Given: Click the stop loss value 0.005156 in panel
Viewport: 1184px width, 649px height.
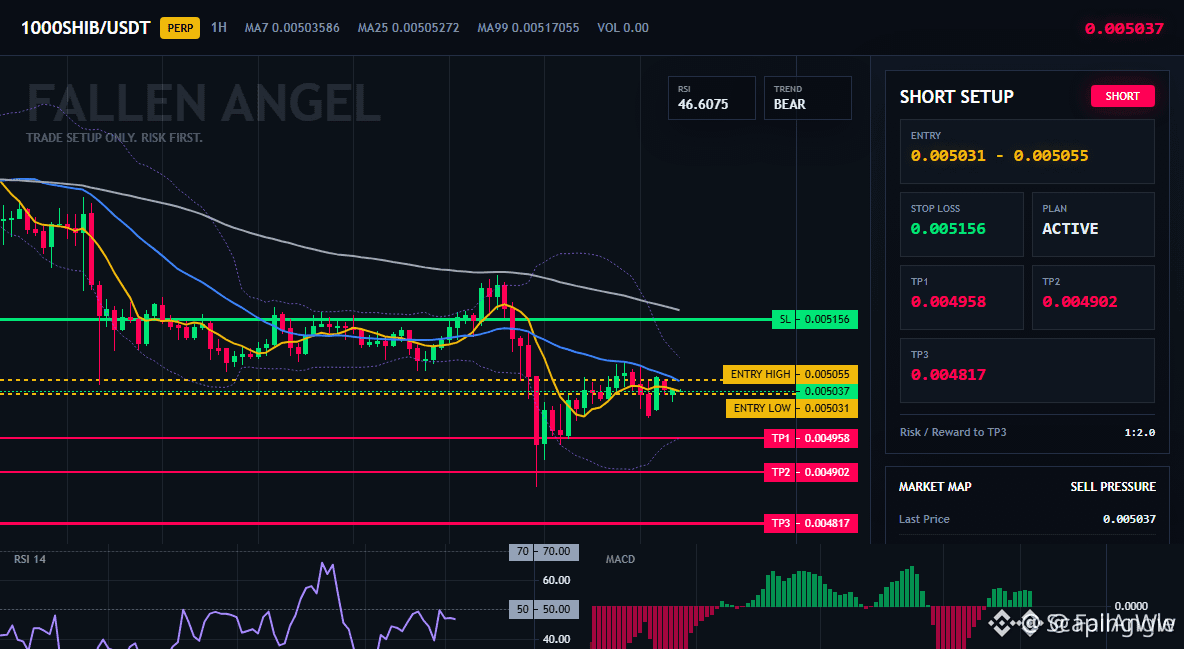Looking at the screenshot, I should 948,228.
